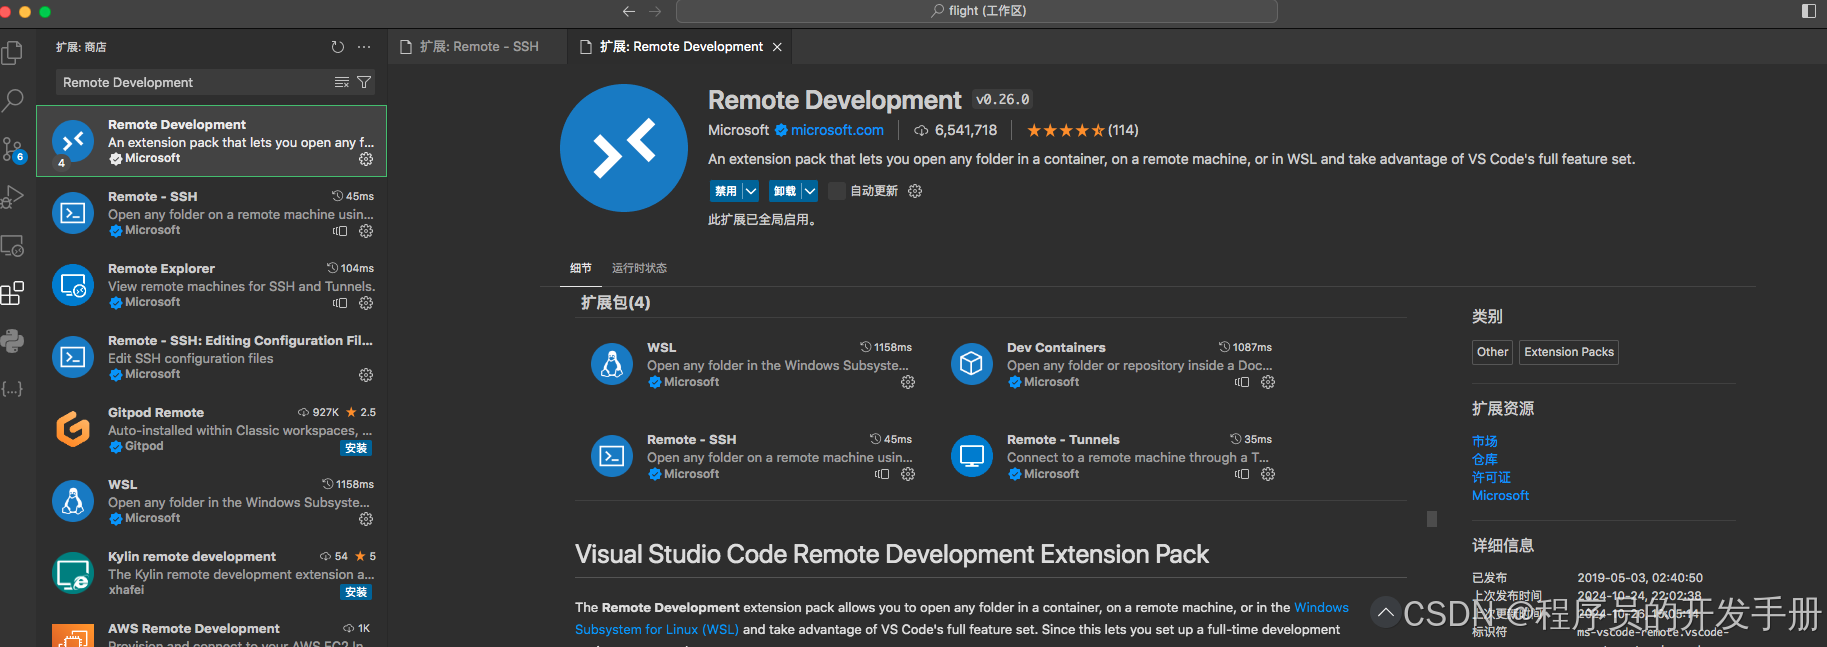Open Source Control view with 6 badge
The height and width of the screenshot is (647, 1827).
(x=13, y=150)
